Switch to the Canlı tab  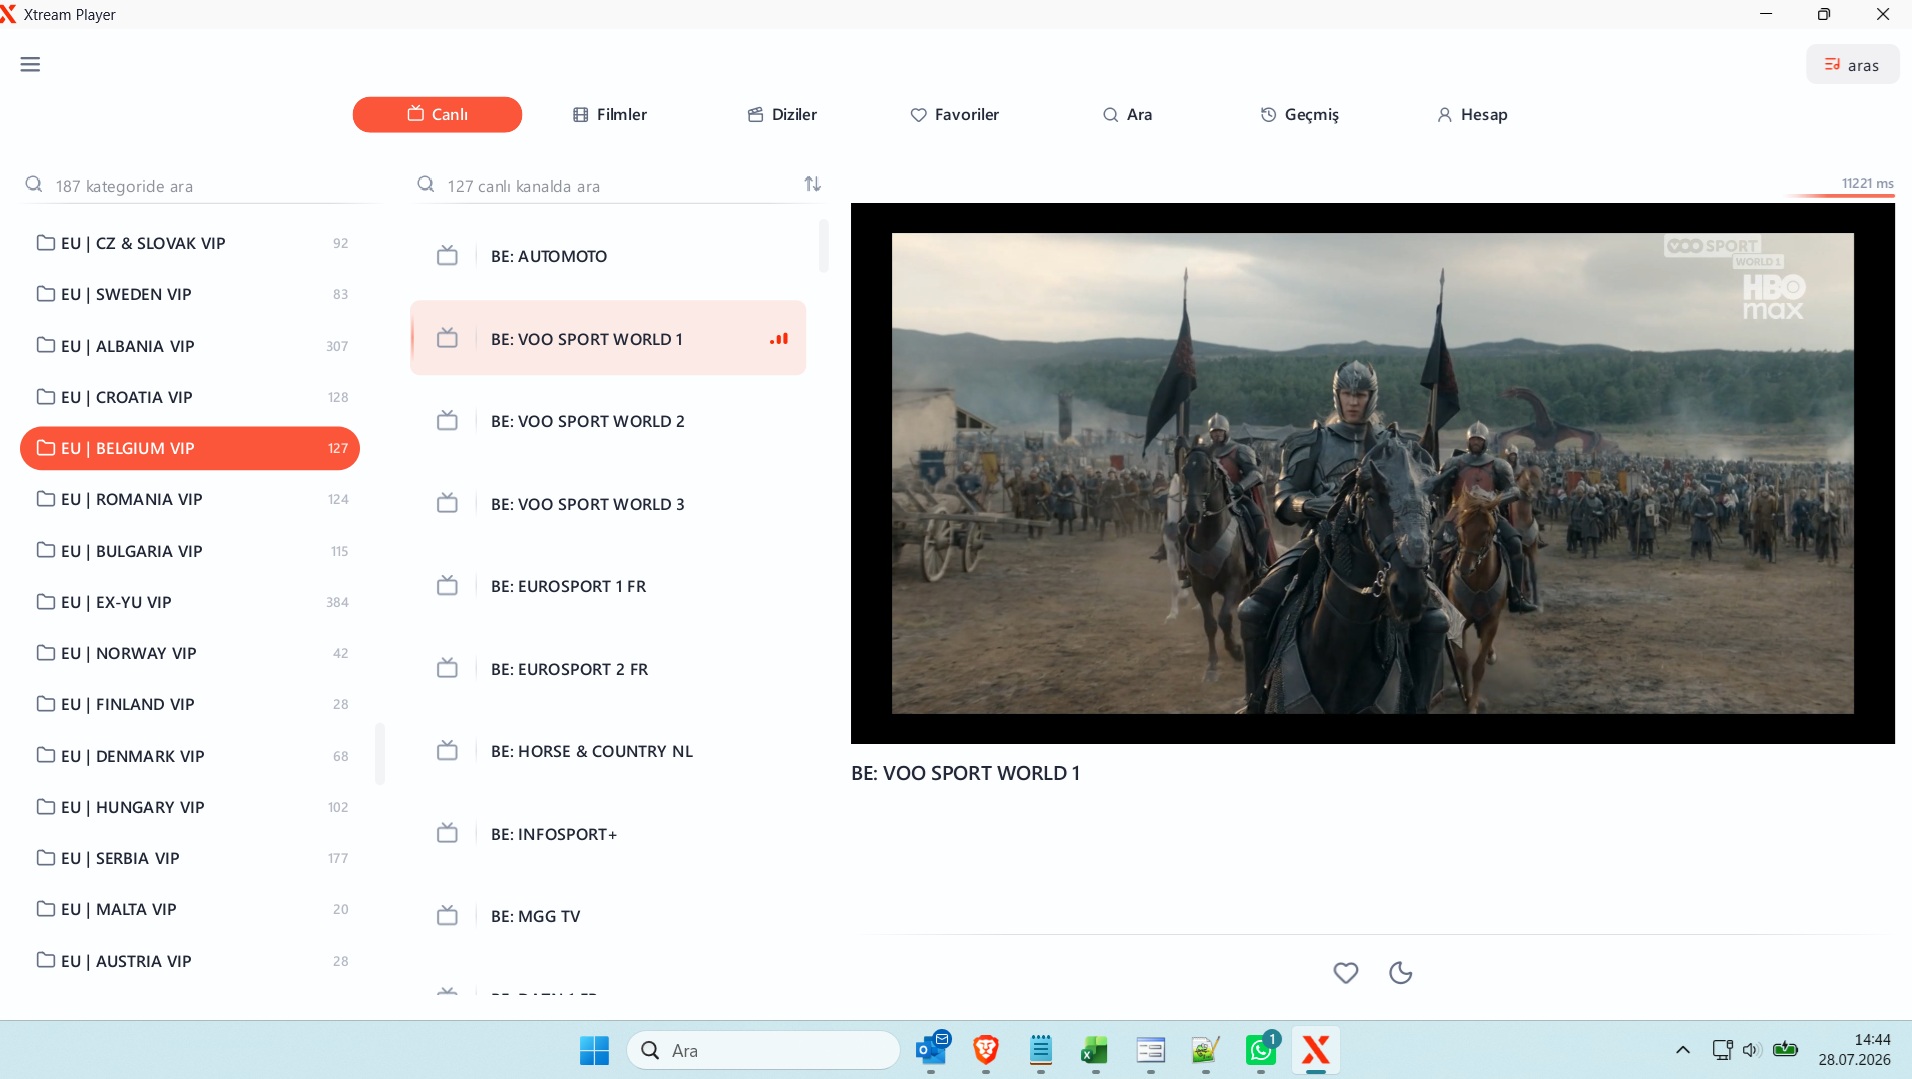[437, 115]
